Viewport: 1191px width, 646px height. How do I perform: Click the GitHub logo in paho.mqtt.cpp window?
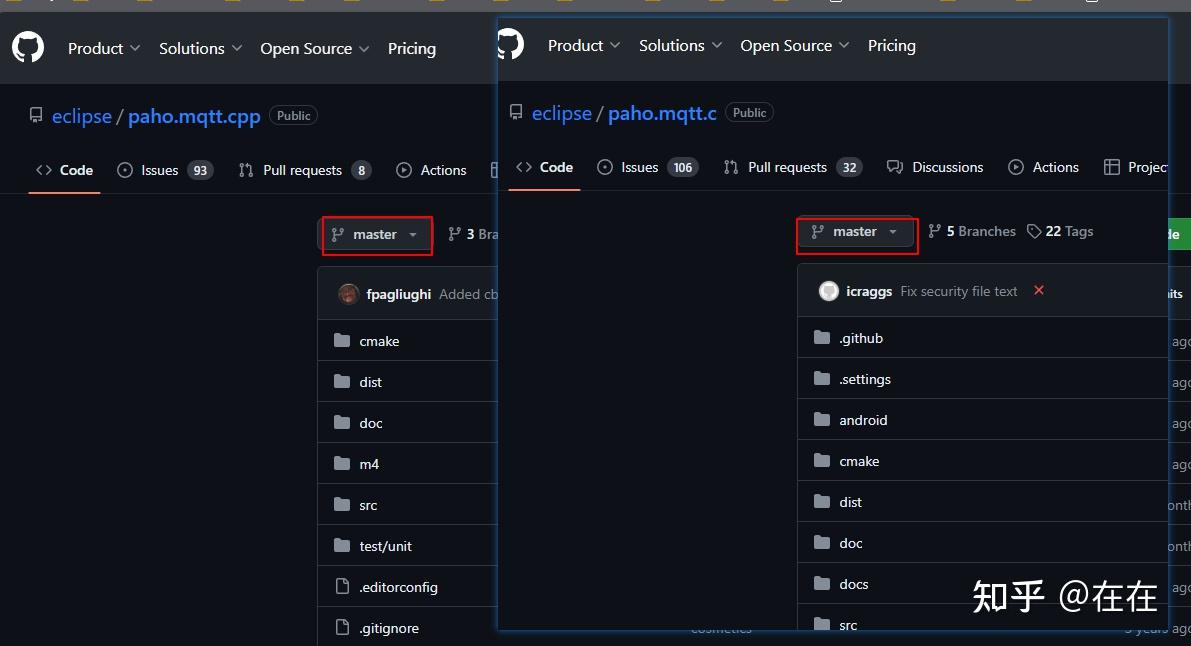click(x=28, y=47)
